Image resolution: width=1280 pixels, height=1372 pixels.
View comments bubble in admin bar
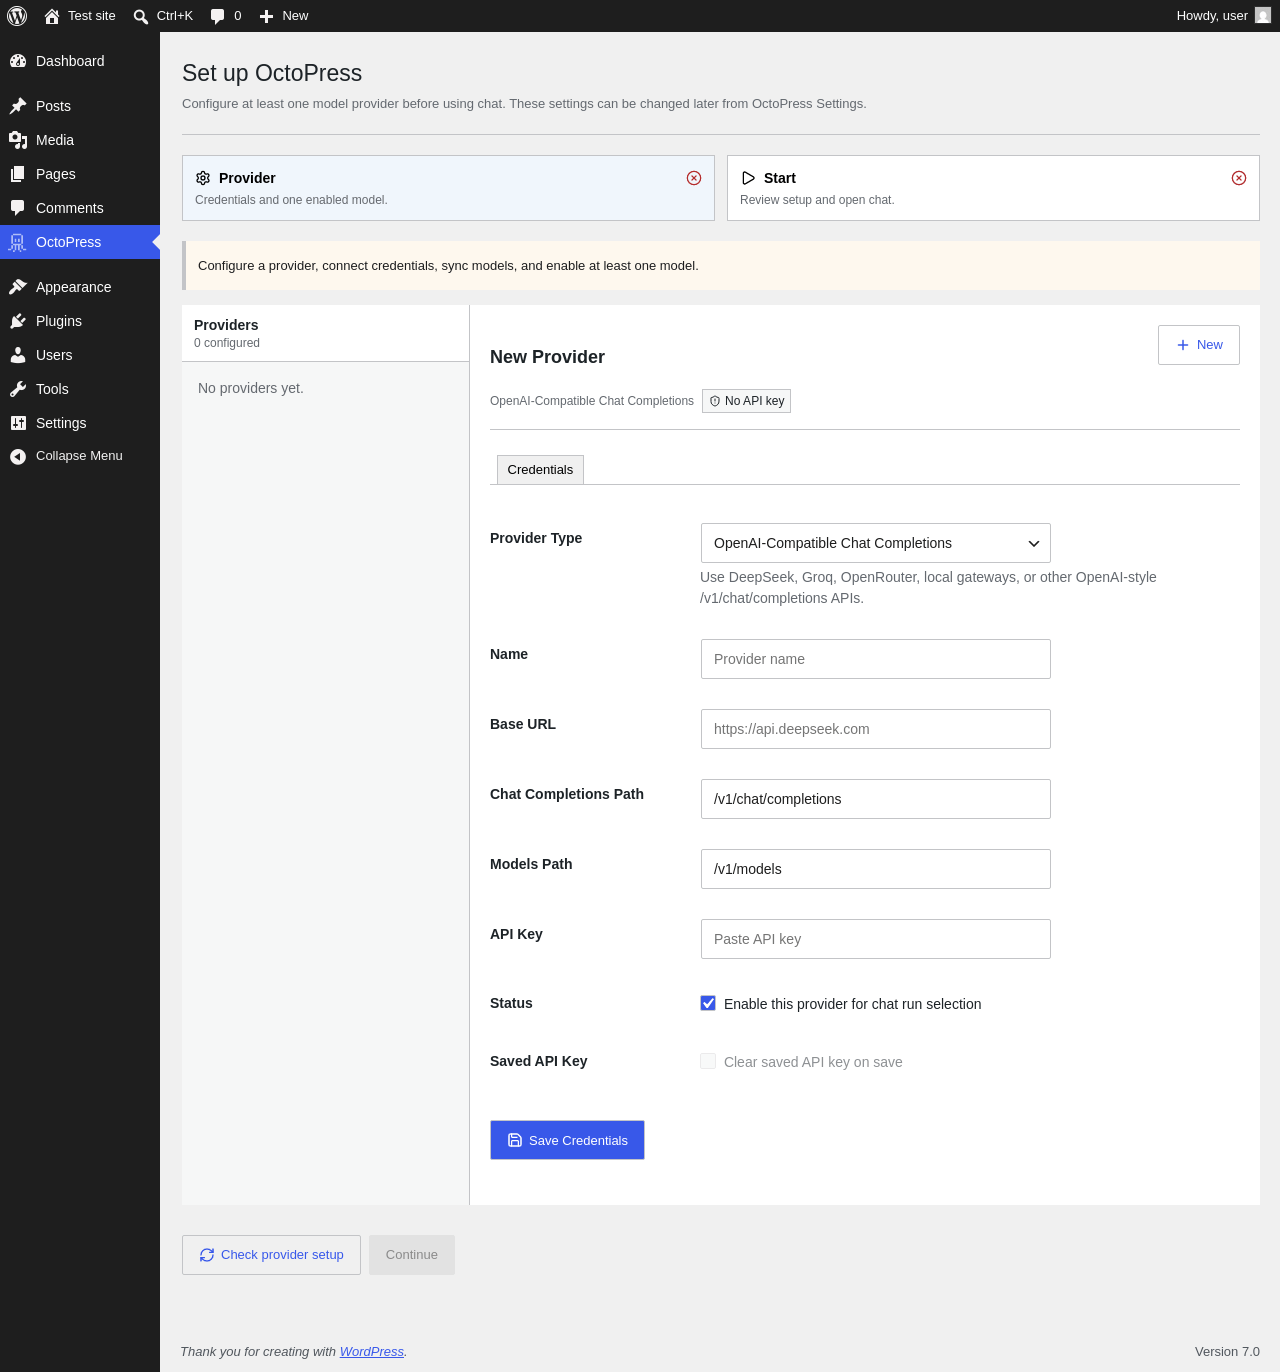[x=226, y=16]
